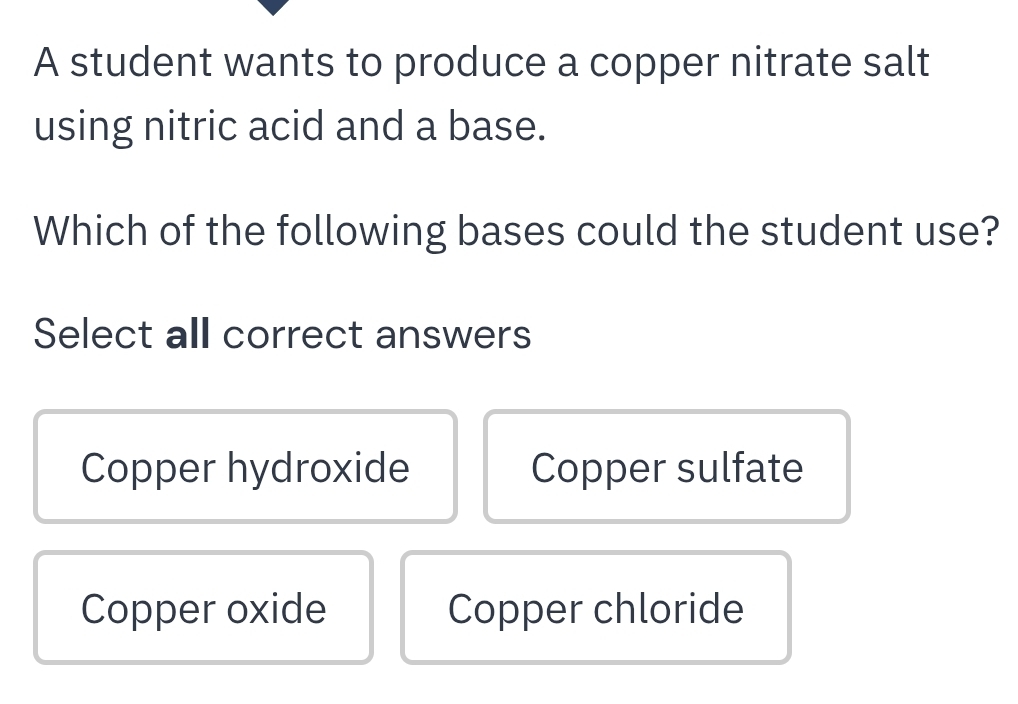This screenshot has height=704, width=1018.
Task: Choose Copper oxide as an answer
Action: click(203, 608)
